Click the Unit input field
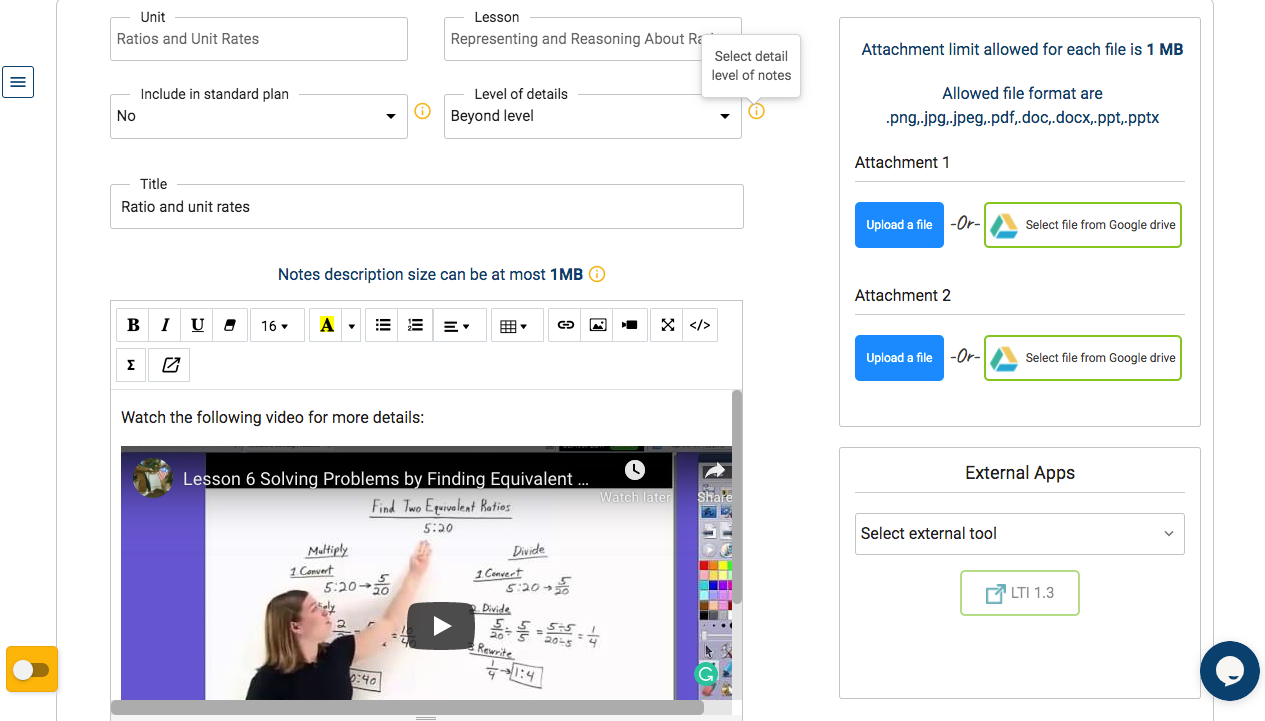 point(259,39)
